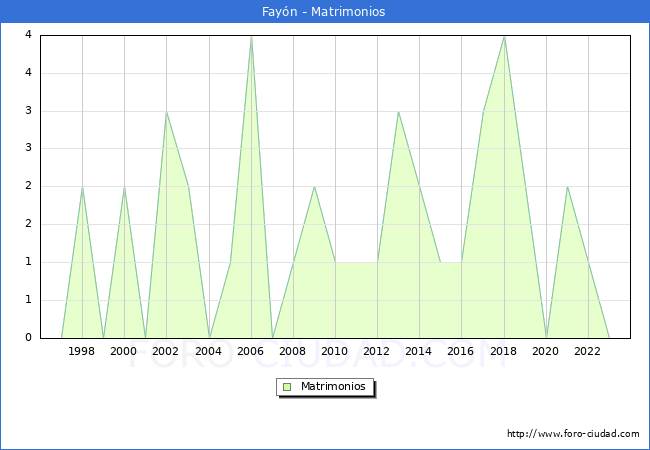650x450 pixels.
Task: Select the 2000 x-axis year label
Action: tap(124, 351)
